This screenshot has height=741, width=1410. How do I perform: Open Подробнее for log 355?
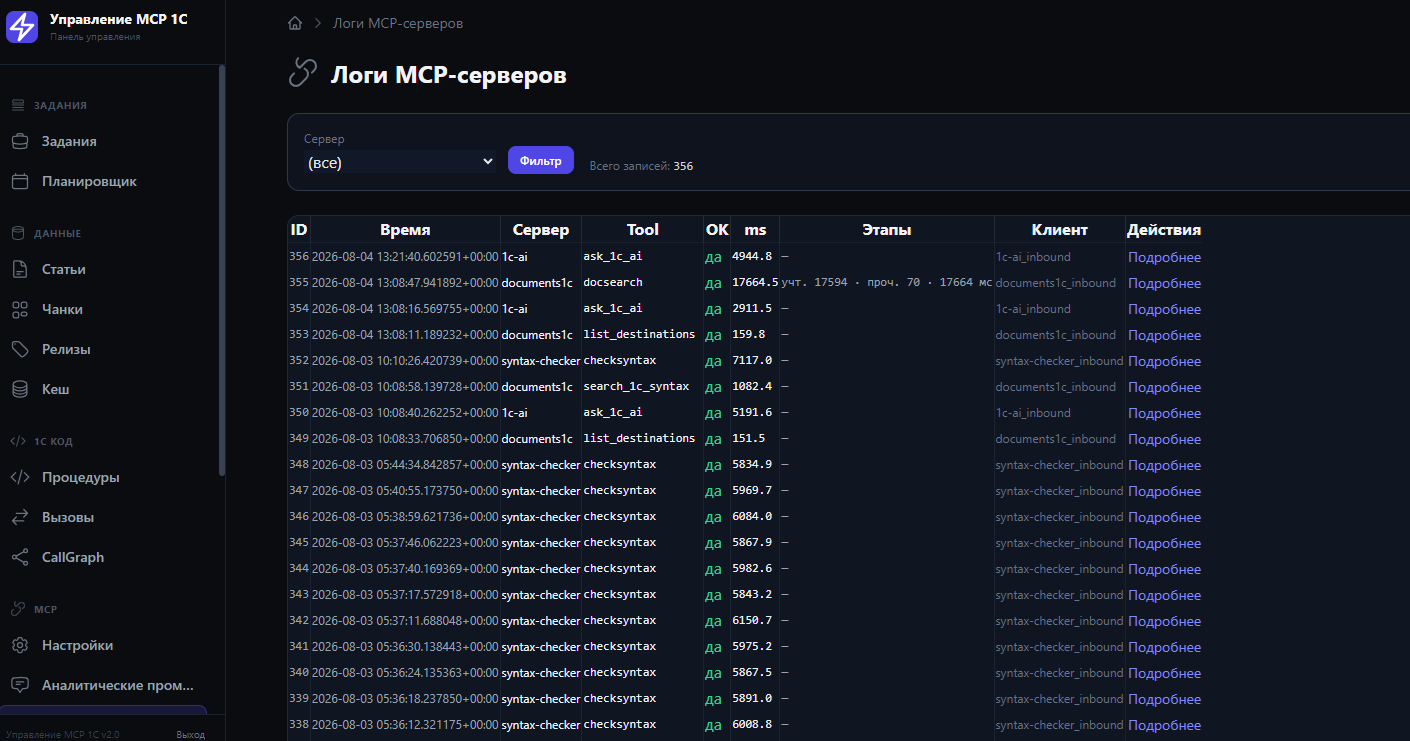(1165, 283)
